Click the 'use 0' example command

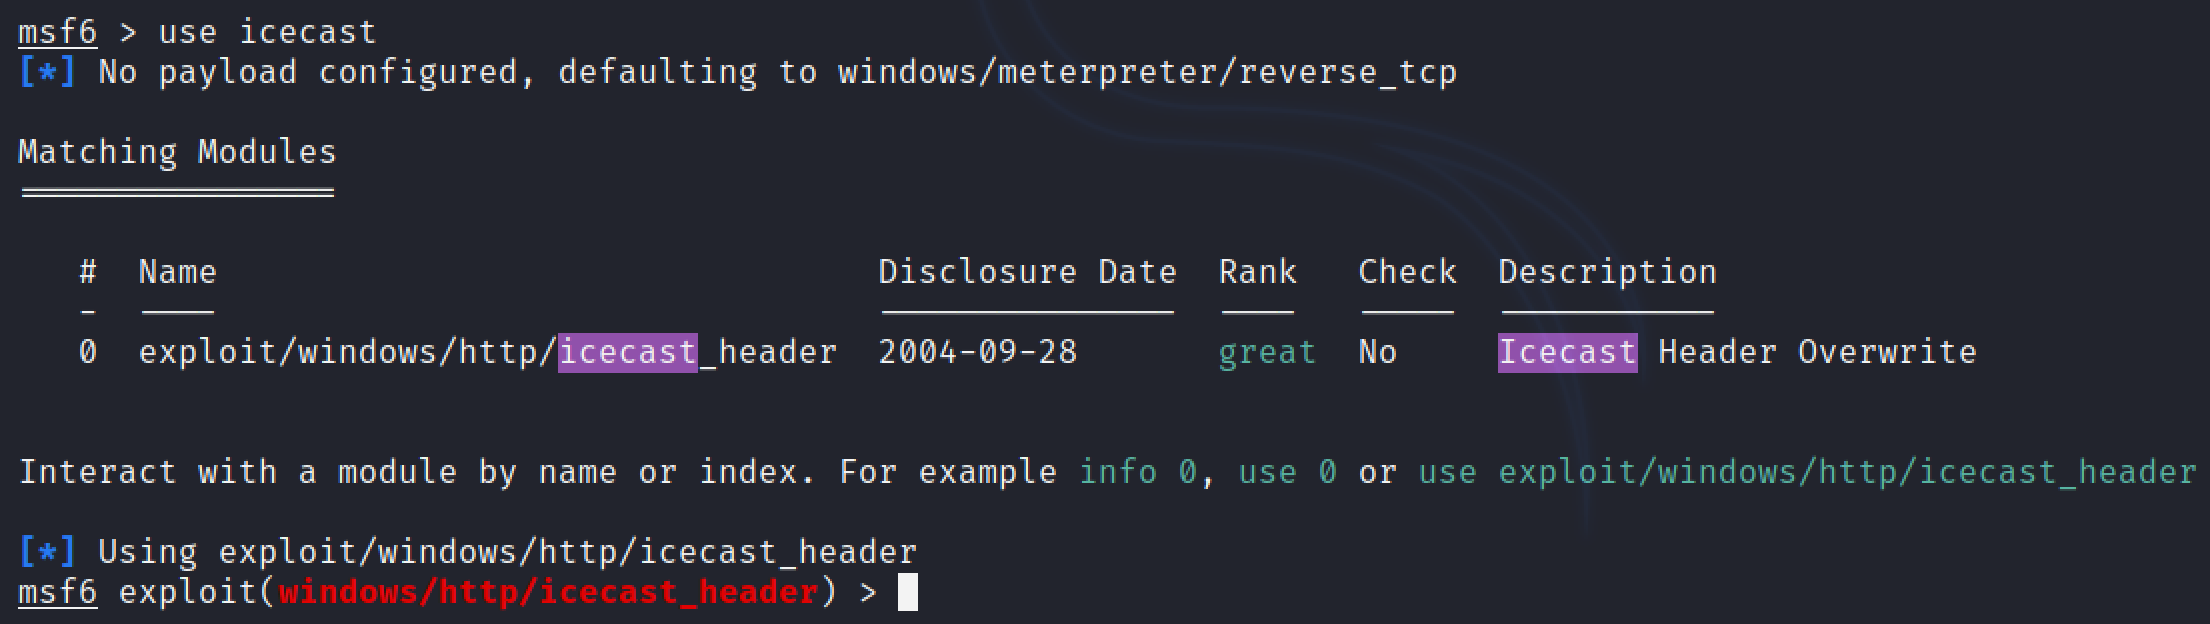click(x=1287, y=472)
